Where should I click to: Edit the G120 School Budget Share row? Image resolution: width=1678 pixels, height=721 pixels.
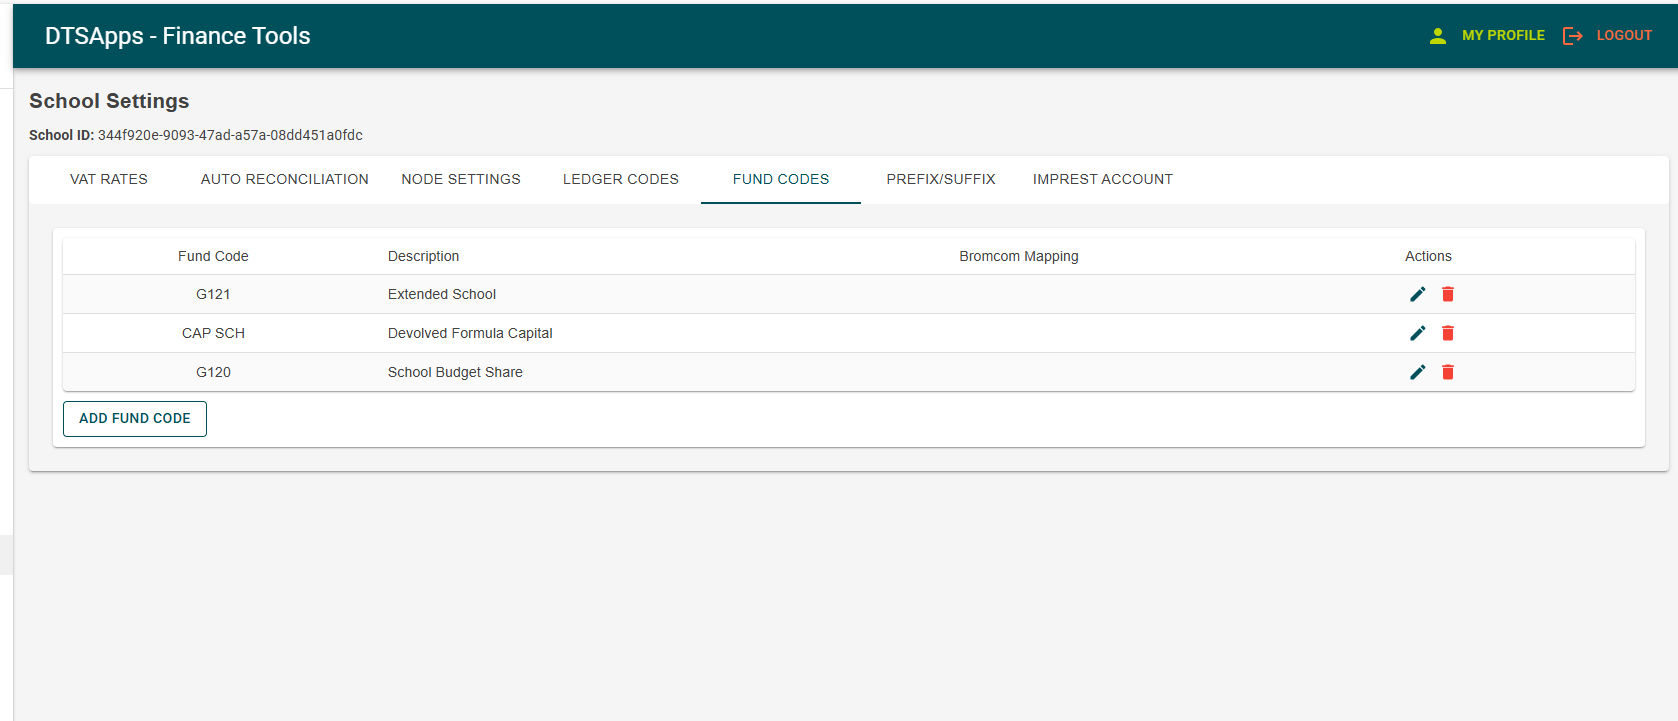coord(1417,372)
